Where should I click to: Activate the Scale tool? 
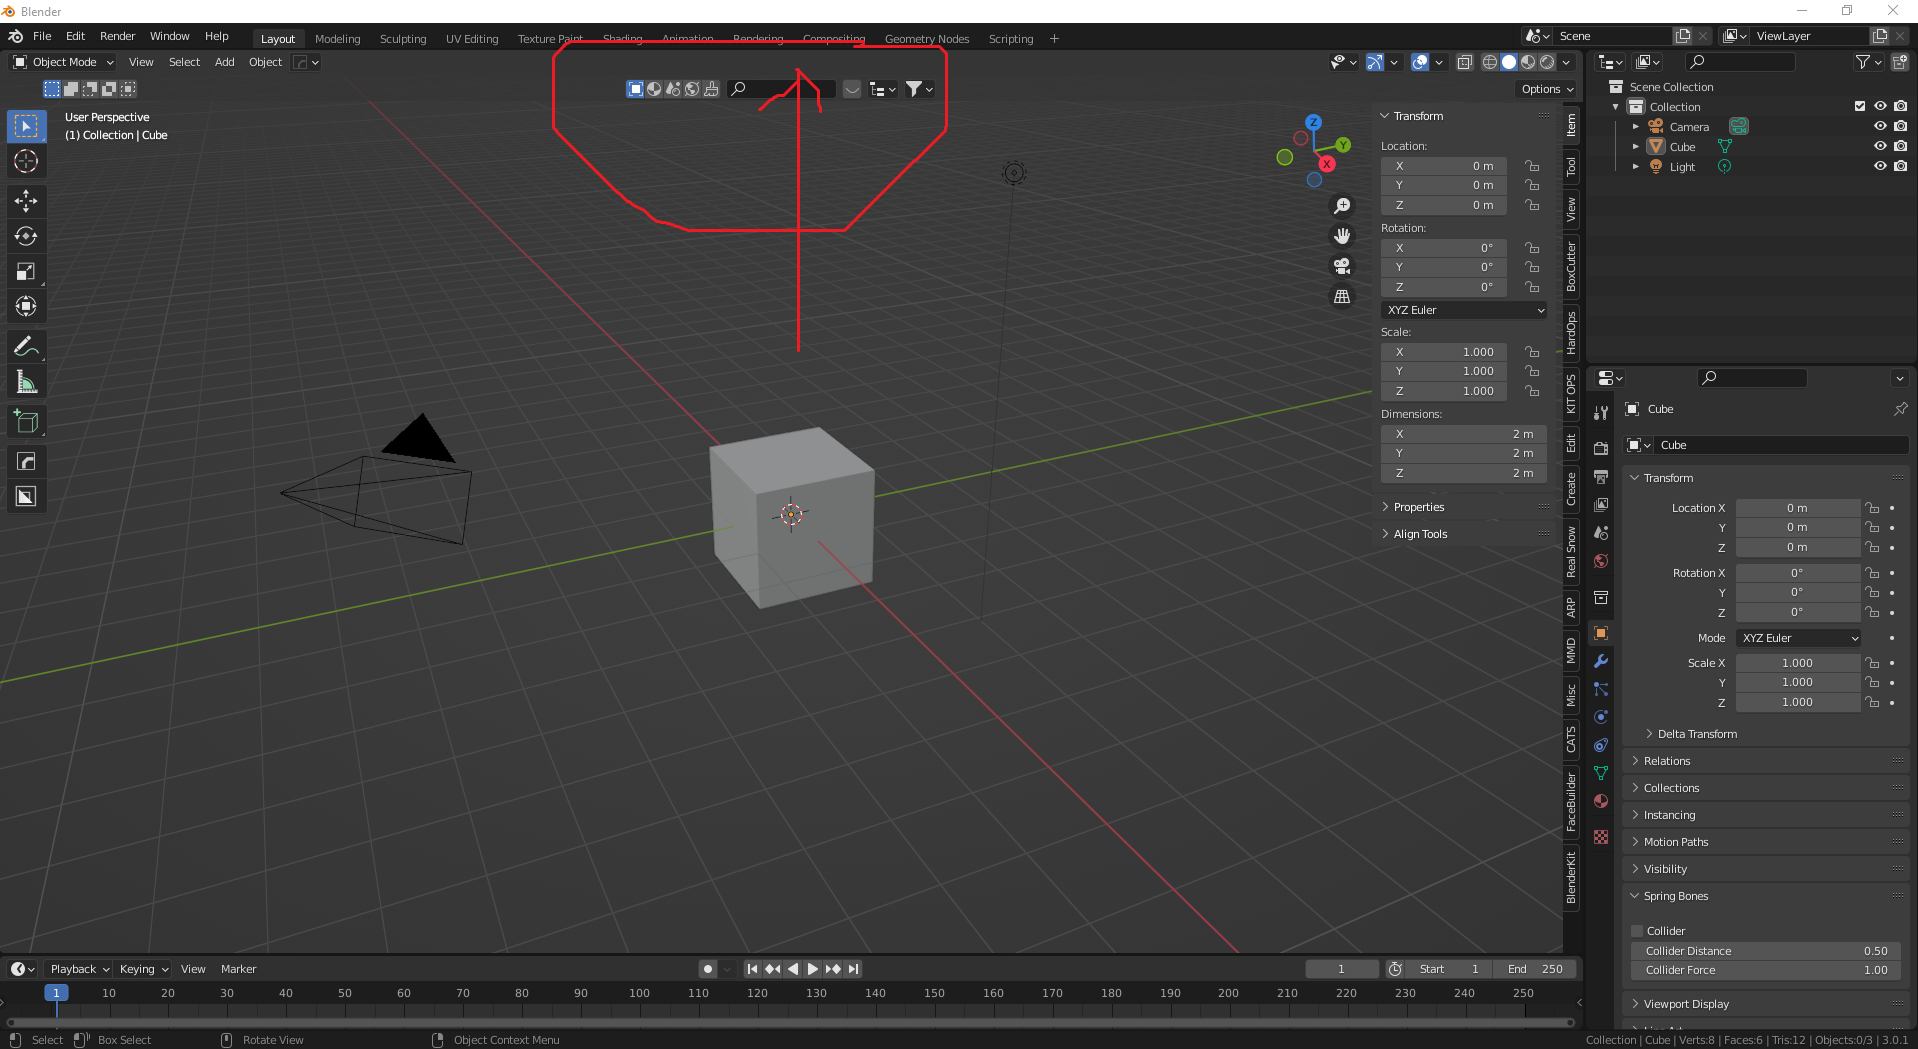(26, 271)
